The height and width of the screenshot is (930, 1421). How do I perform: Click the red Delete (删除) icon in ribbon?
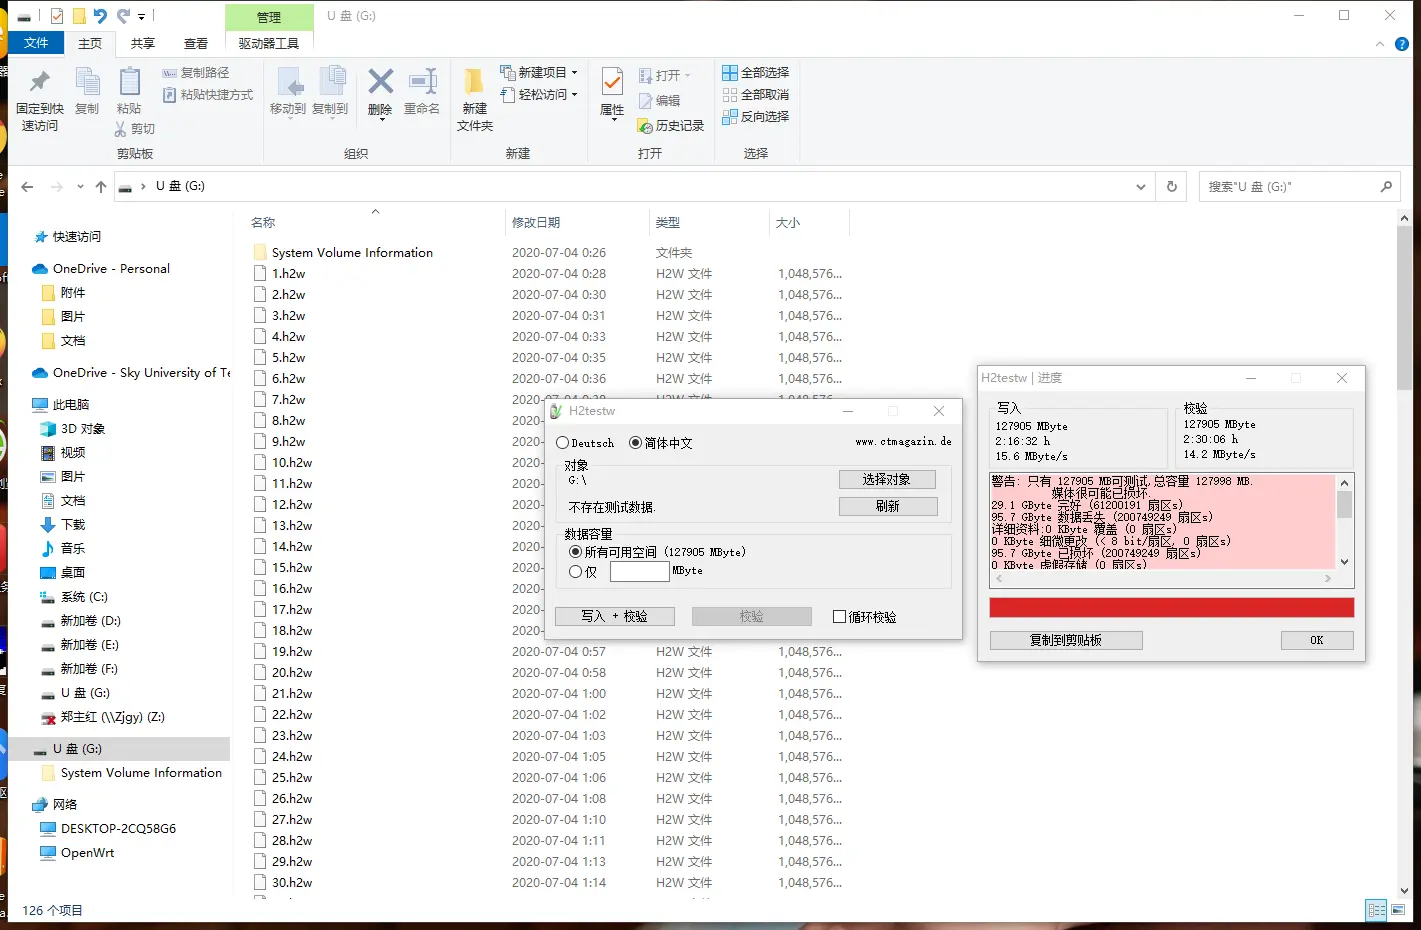(x=380, y=82)
